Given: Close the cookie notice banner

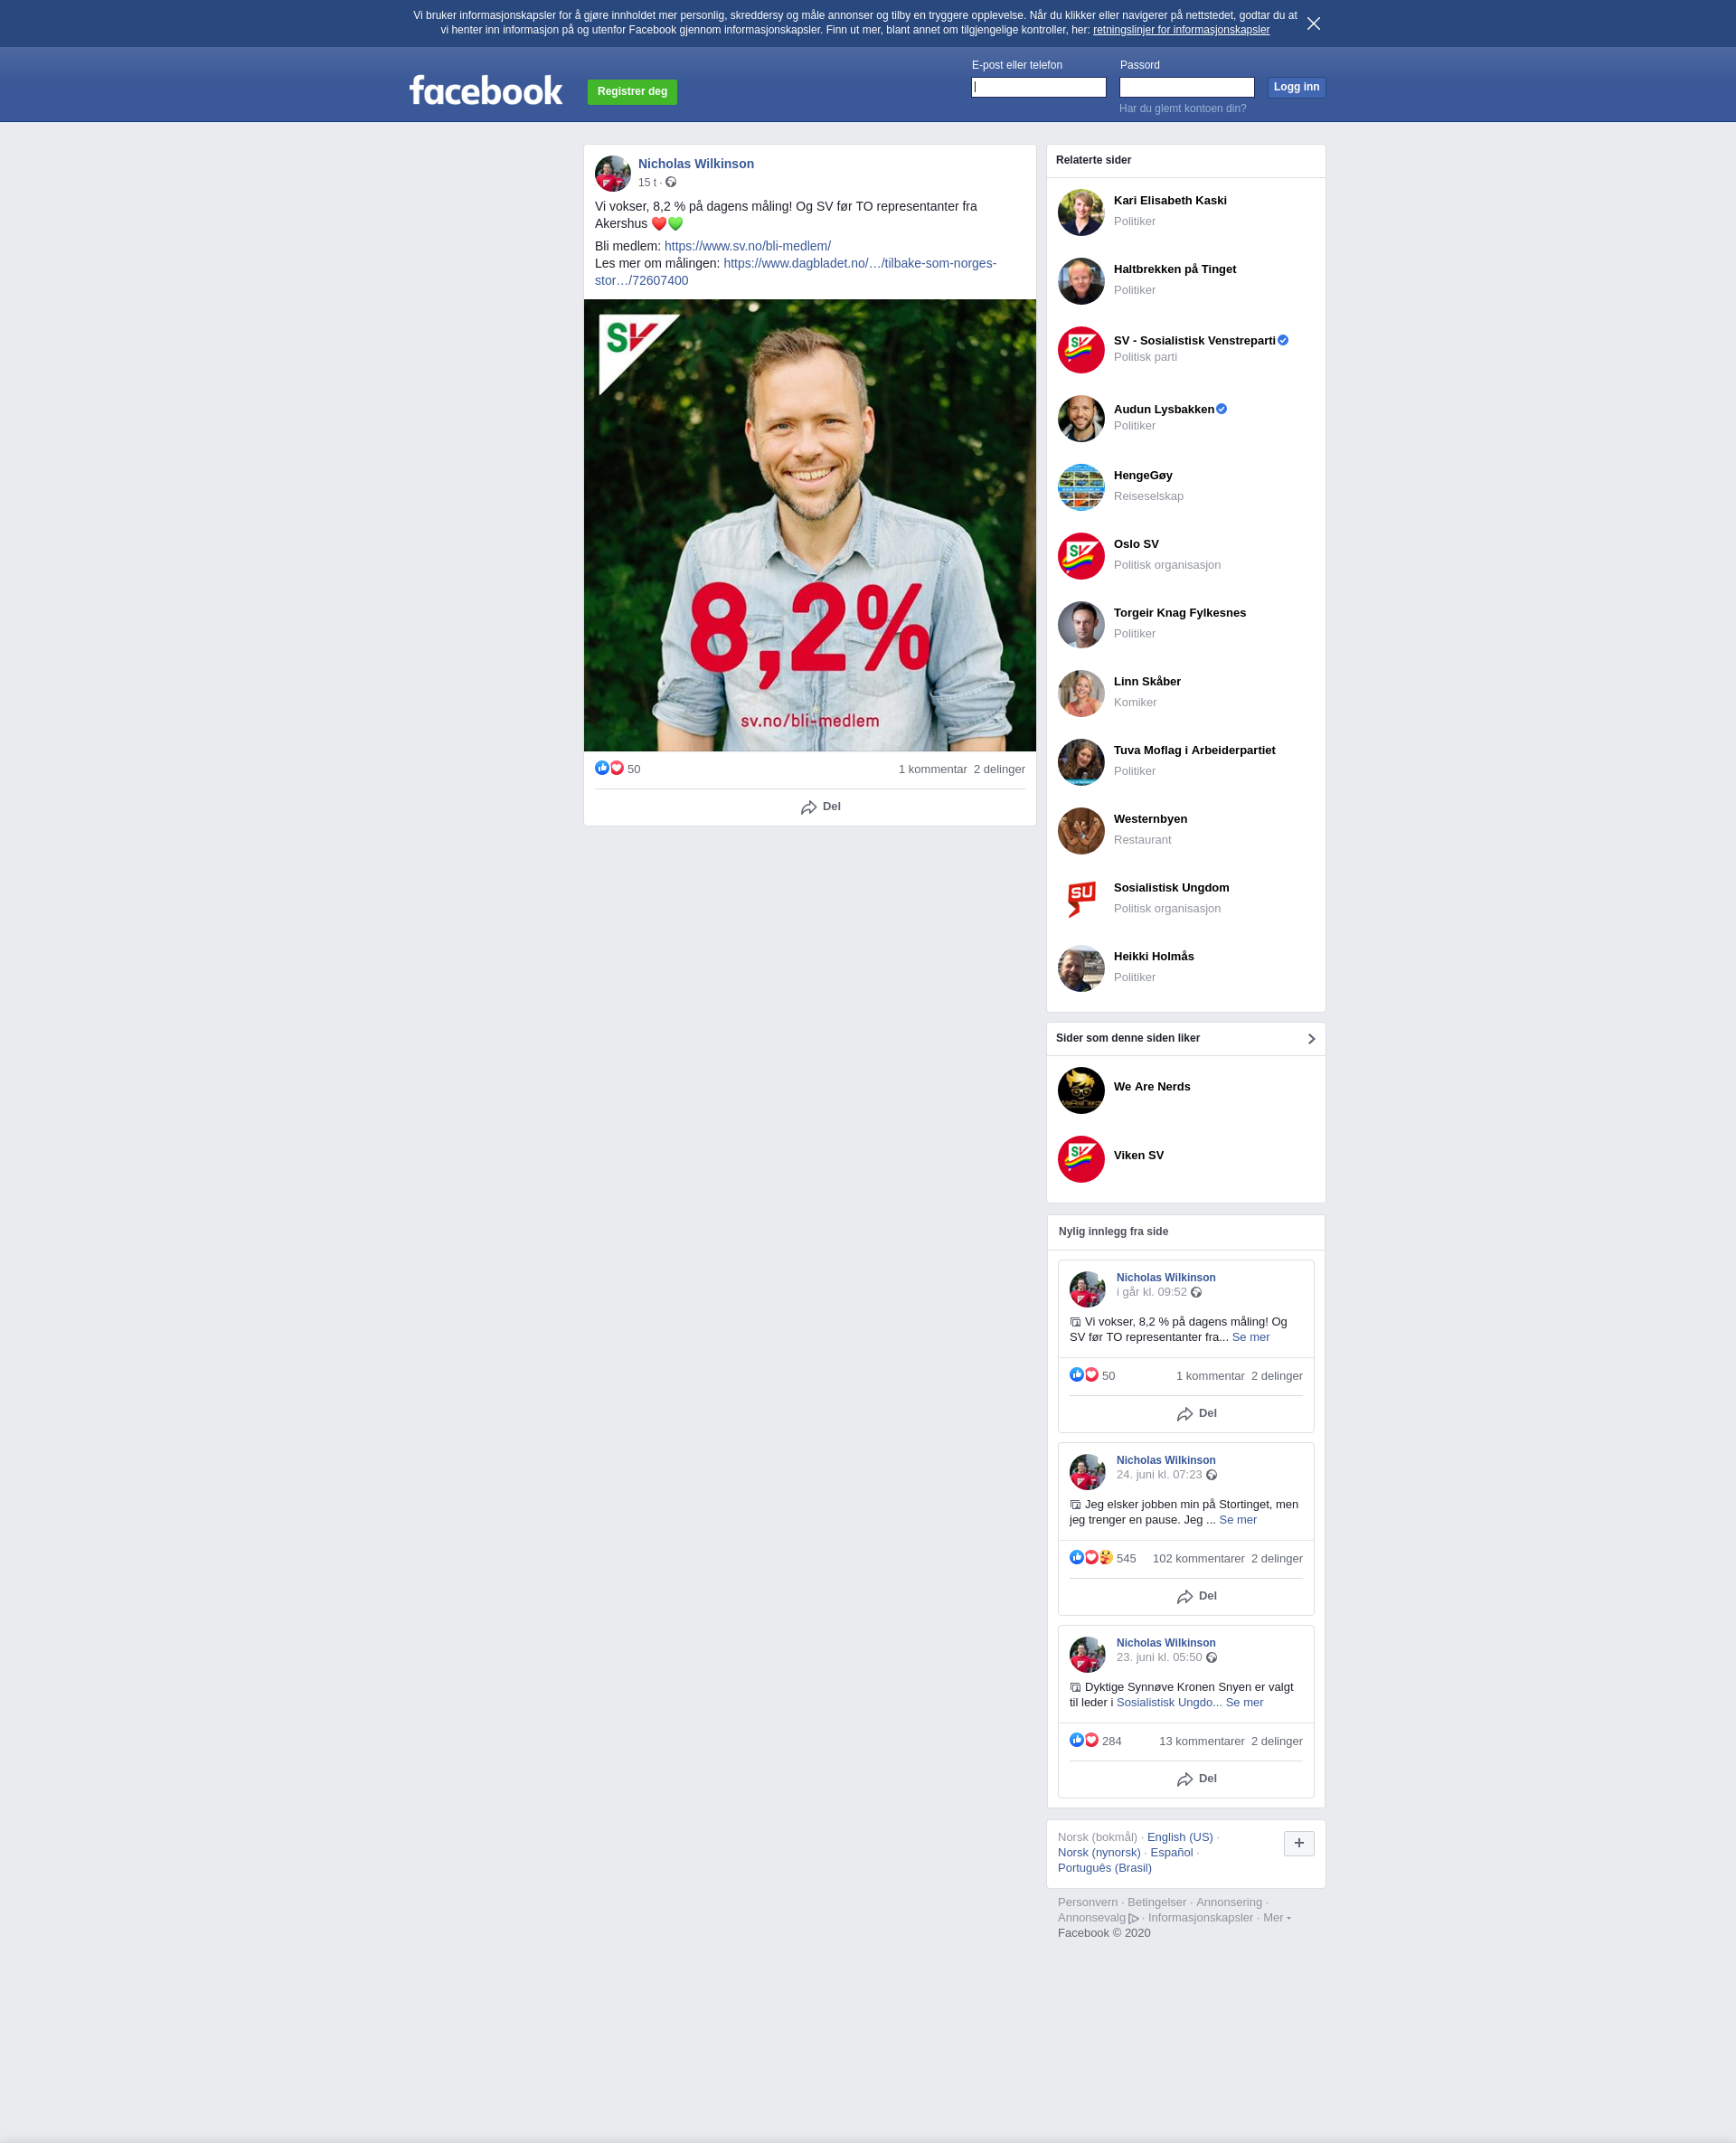Looking at the screenshot, I should point(1313,23).
